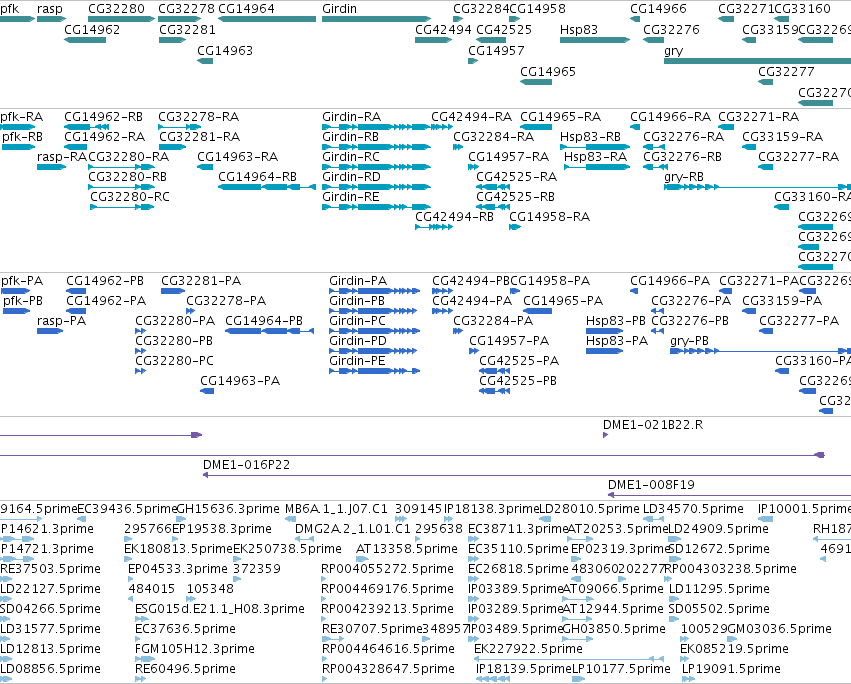The height and width of the screenshot is (684, 851).
Task: Open the gry gene label
Action: tap(674, 51)
